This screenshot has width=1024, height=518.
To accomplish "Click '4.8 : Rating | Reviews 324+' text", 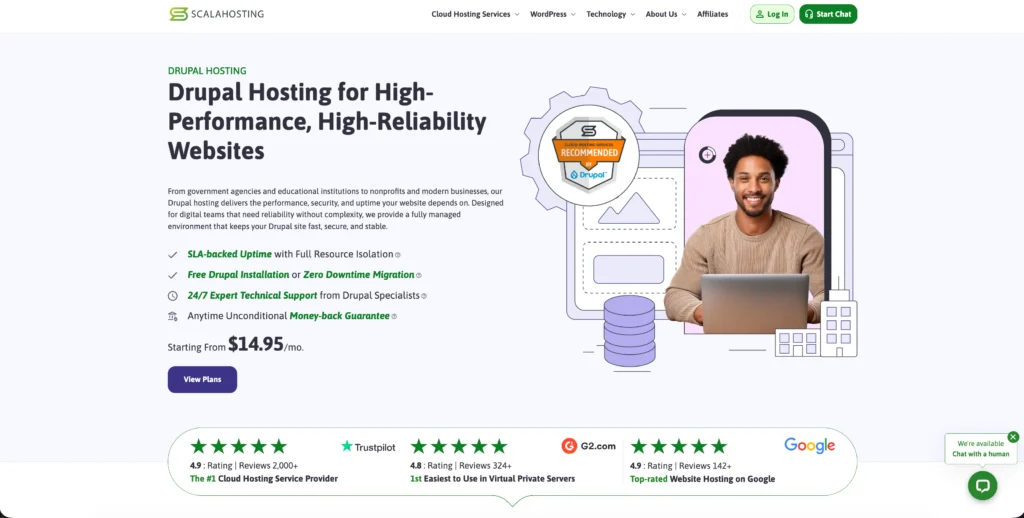I will tap(461, 466).
